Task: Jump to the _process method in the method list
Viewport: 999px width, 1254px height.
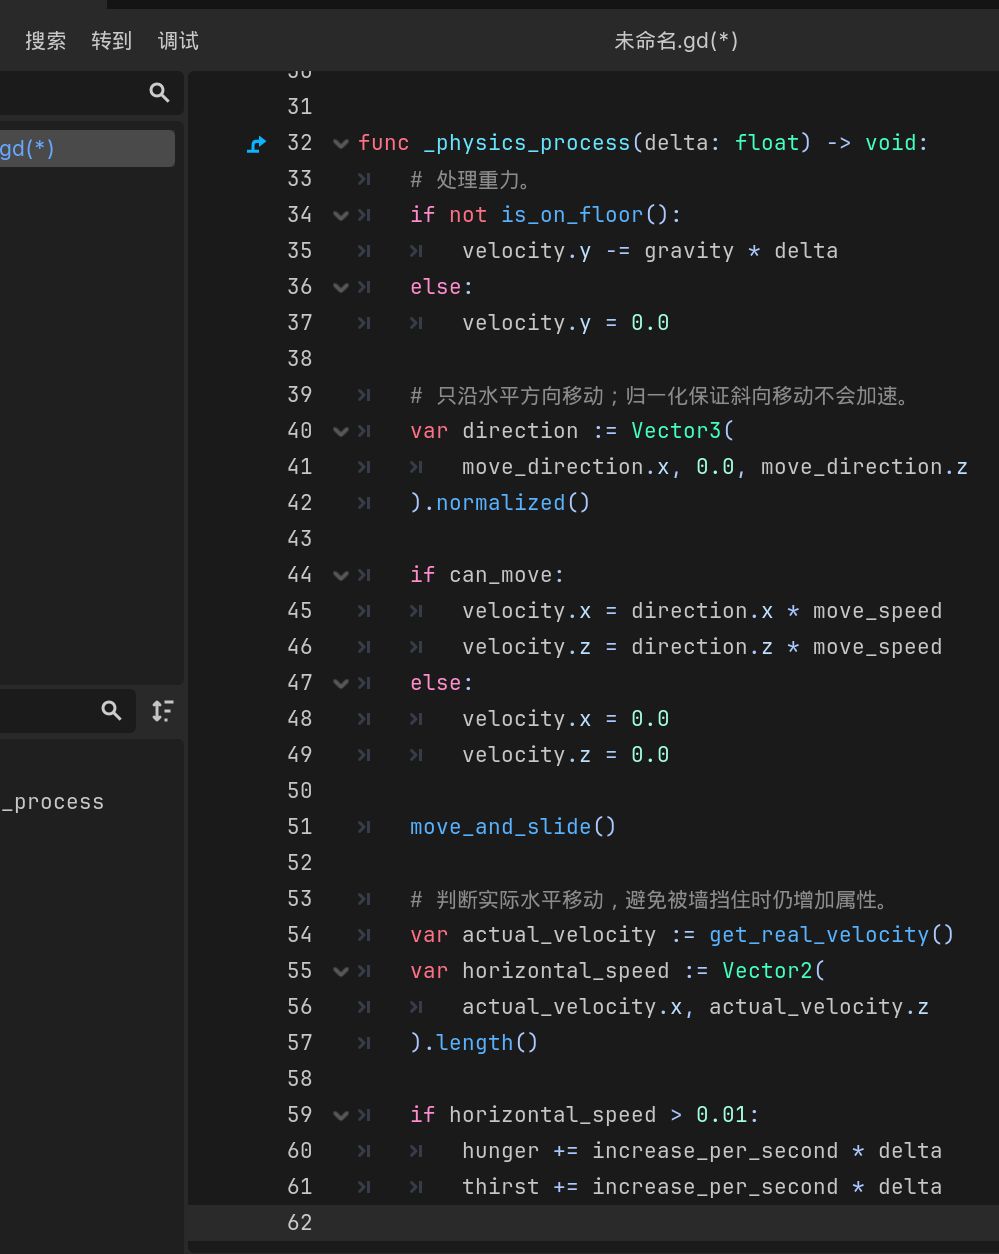Action: point(52,802)
